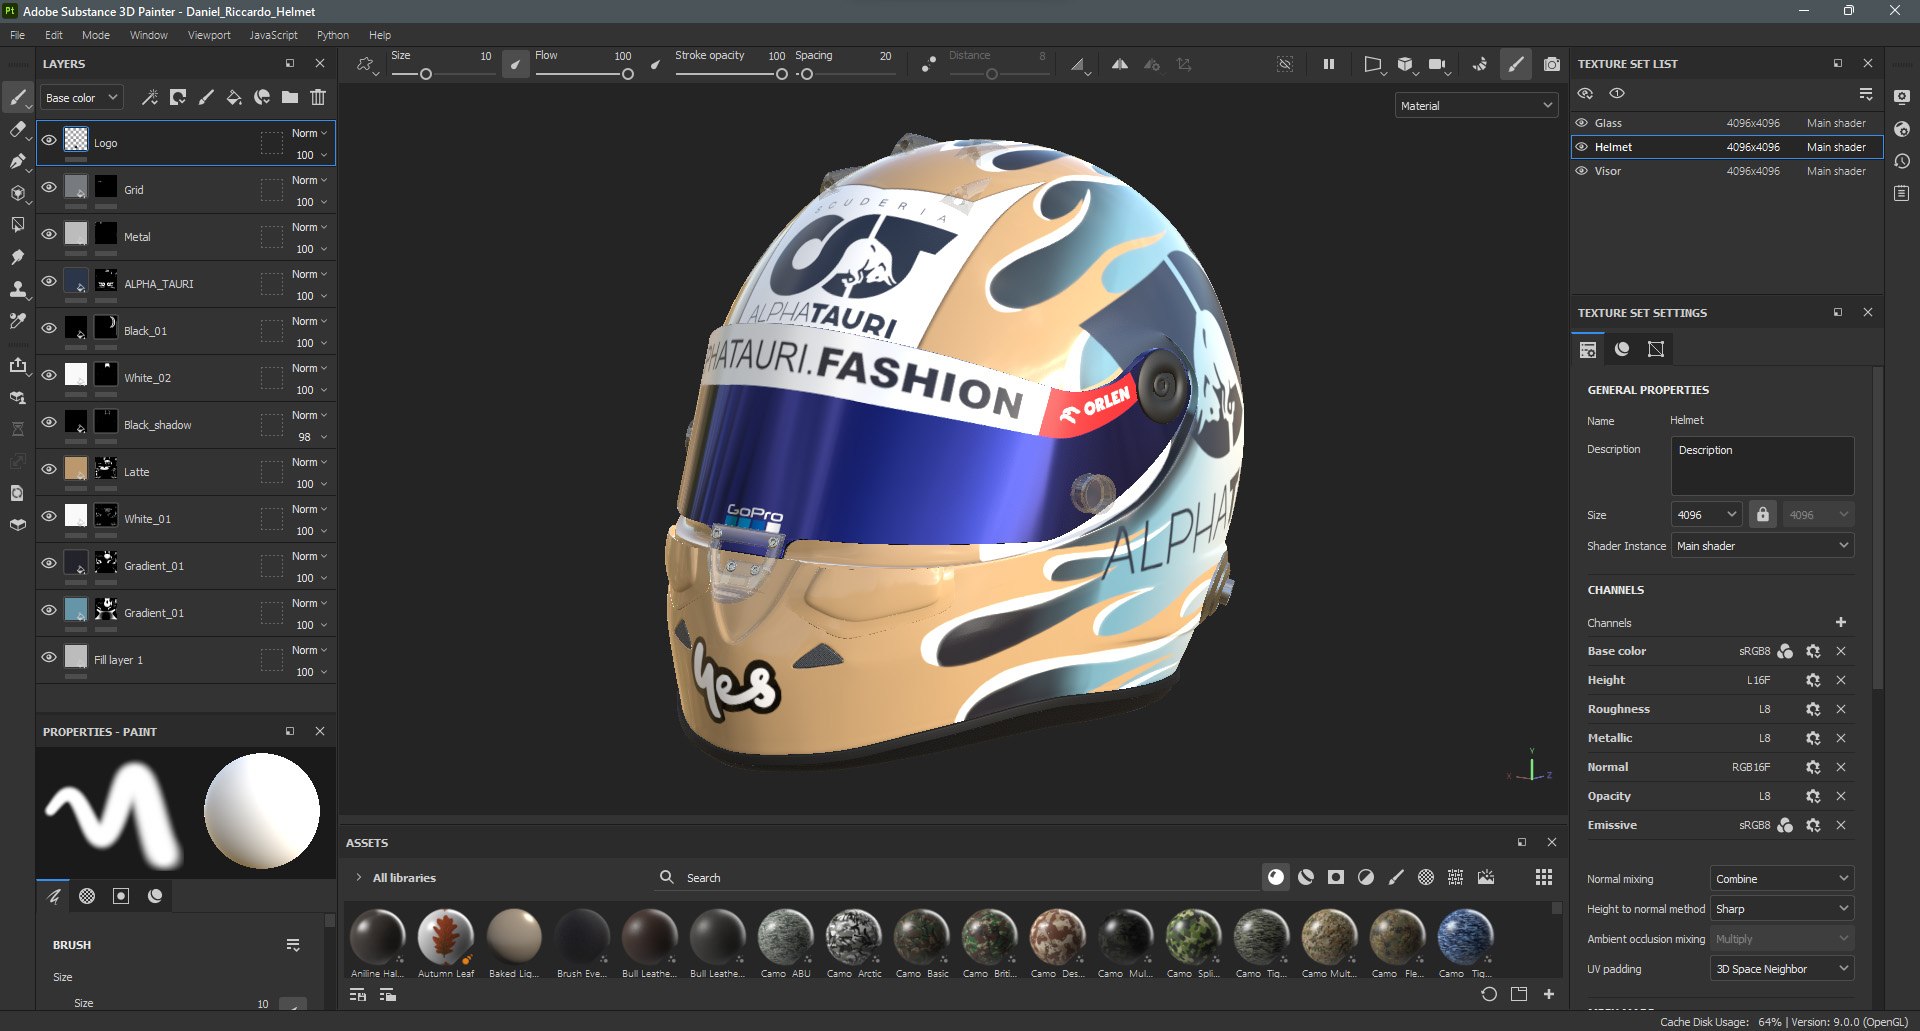Open the Edit menu
The height and width of the screenshot is (1031, 1920).
point(54,35)
